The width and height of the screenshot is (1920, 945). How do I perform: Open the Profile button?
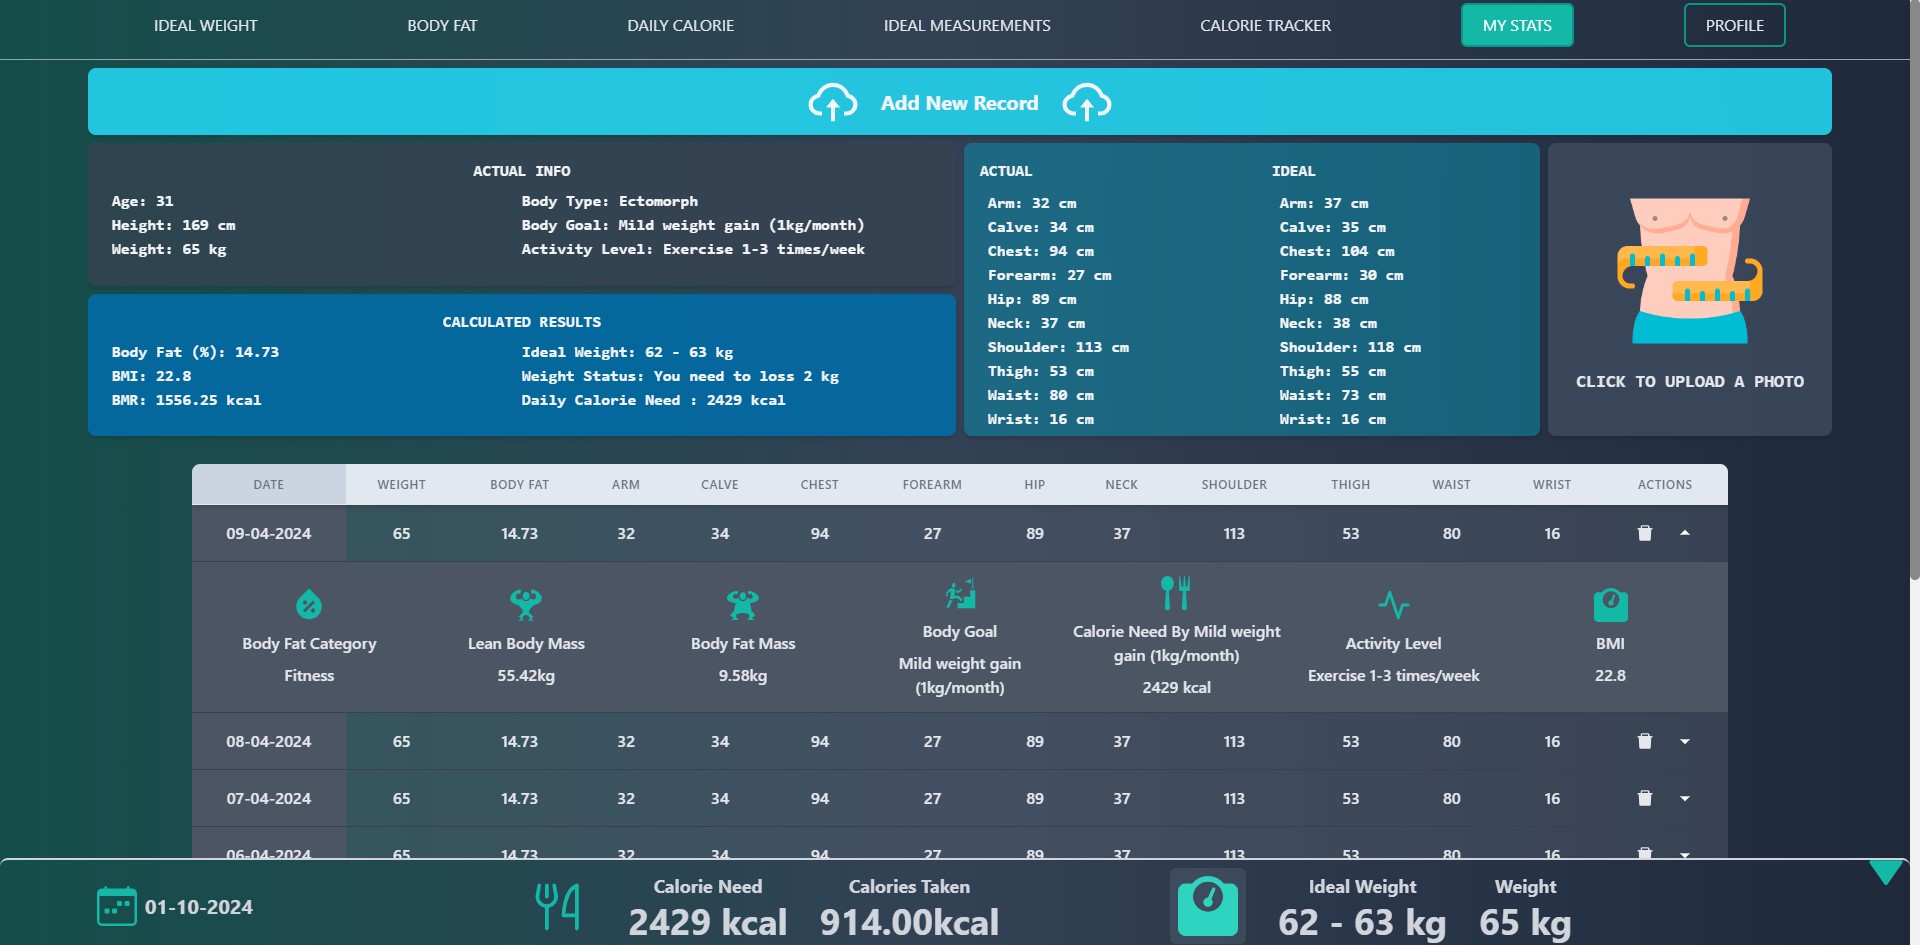point(1734,25)
